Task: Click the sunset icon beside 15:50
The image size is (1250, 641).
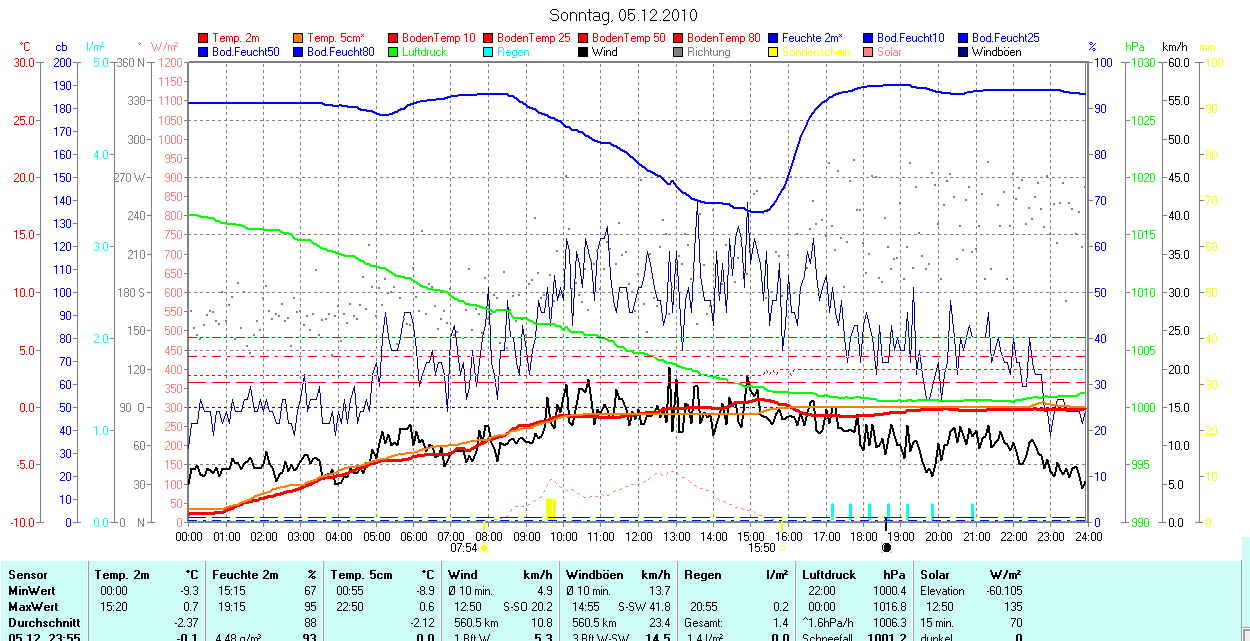Action: [782, 548]
